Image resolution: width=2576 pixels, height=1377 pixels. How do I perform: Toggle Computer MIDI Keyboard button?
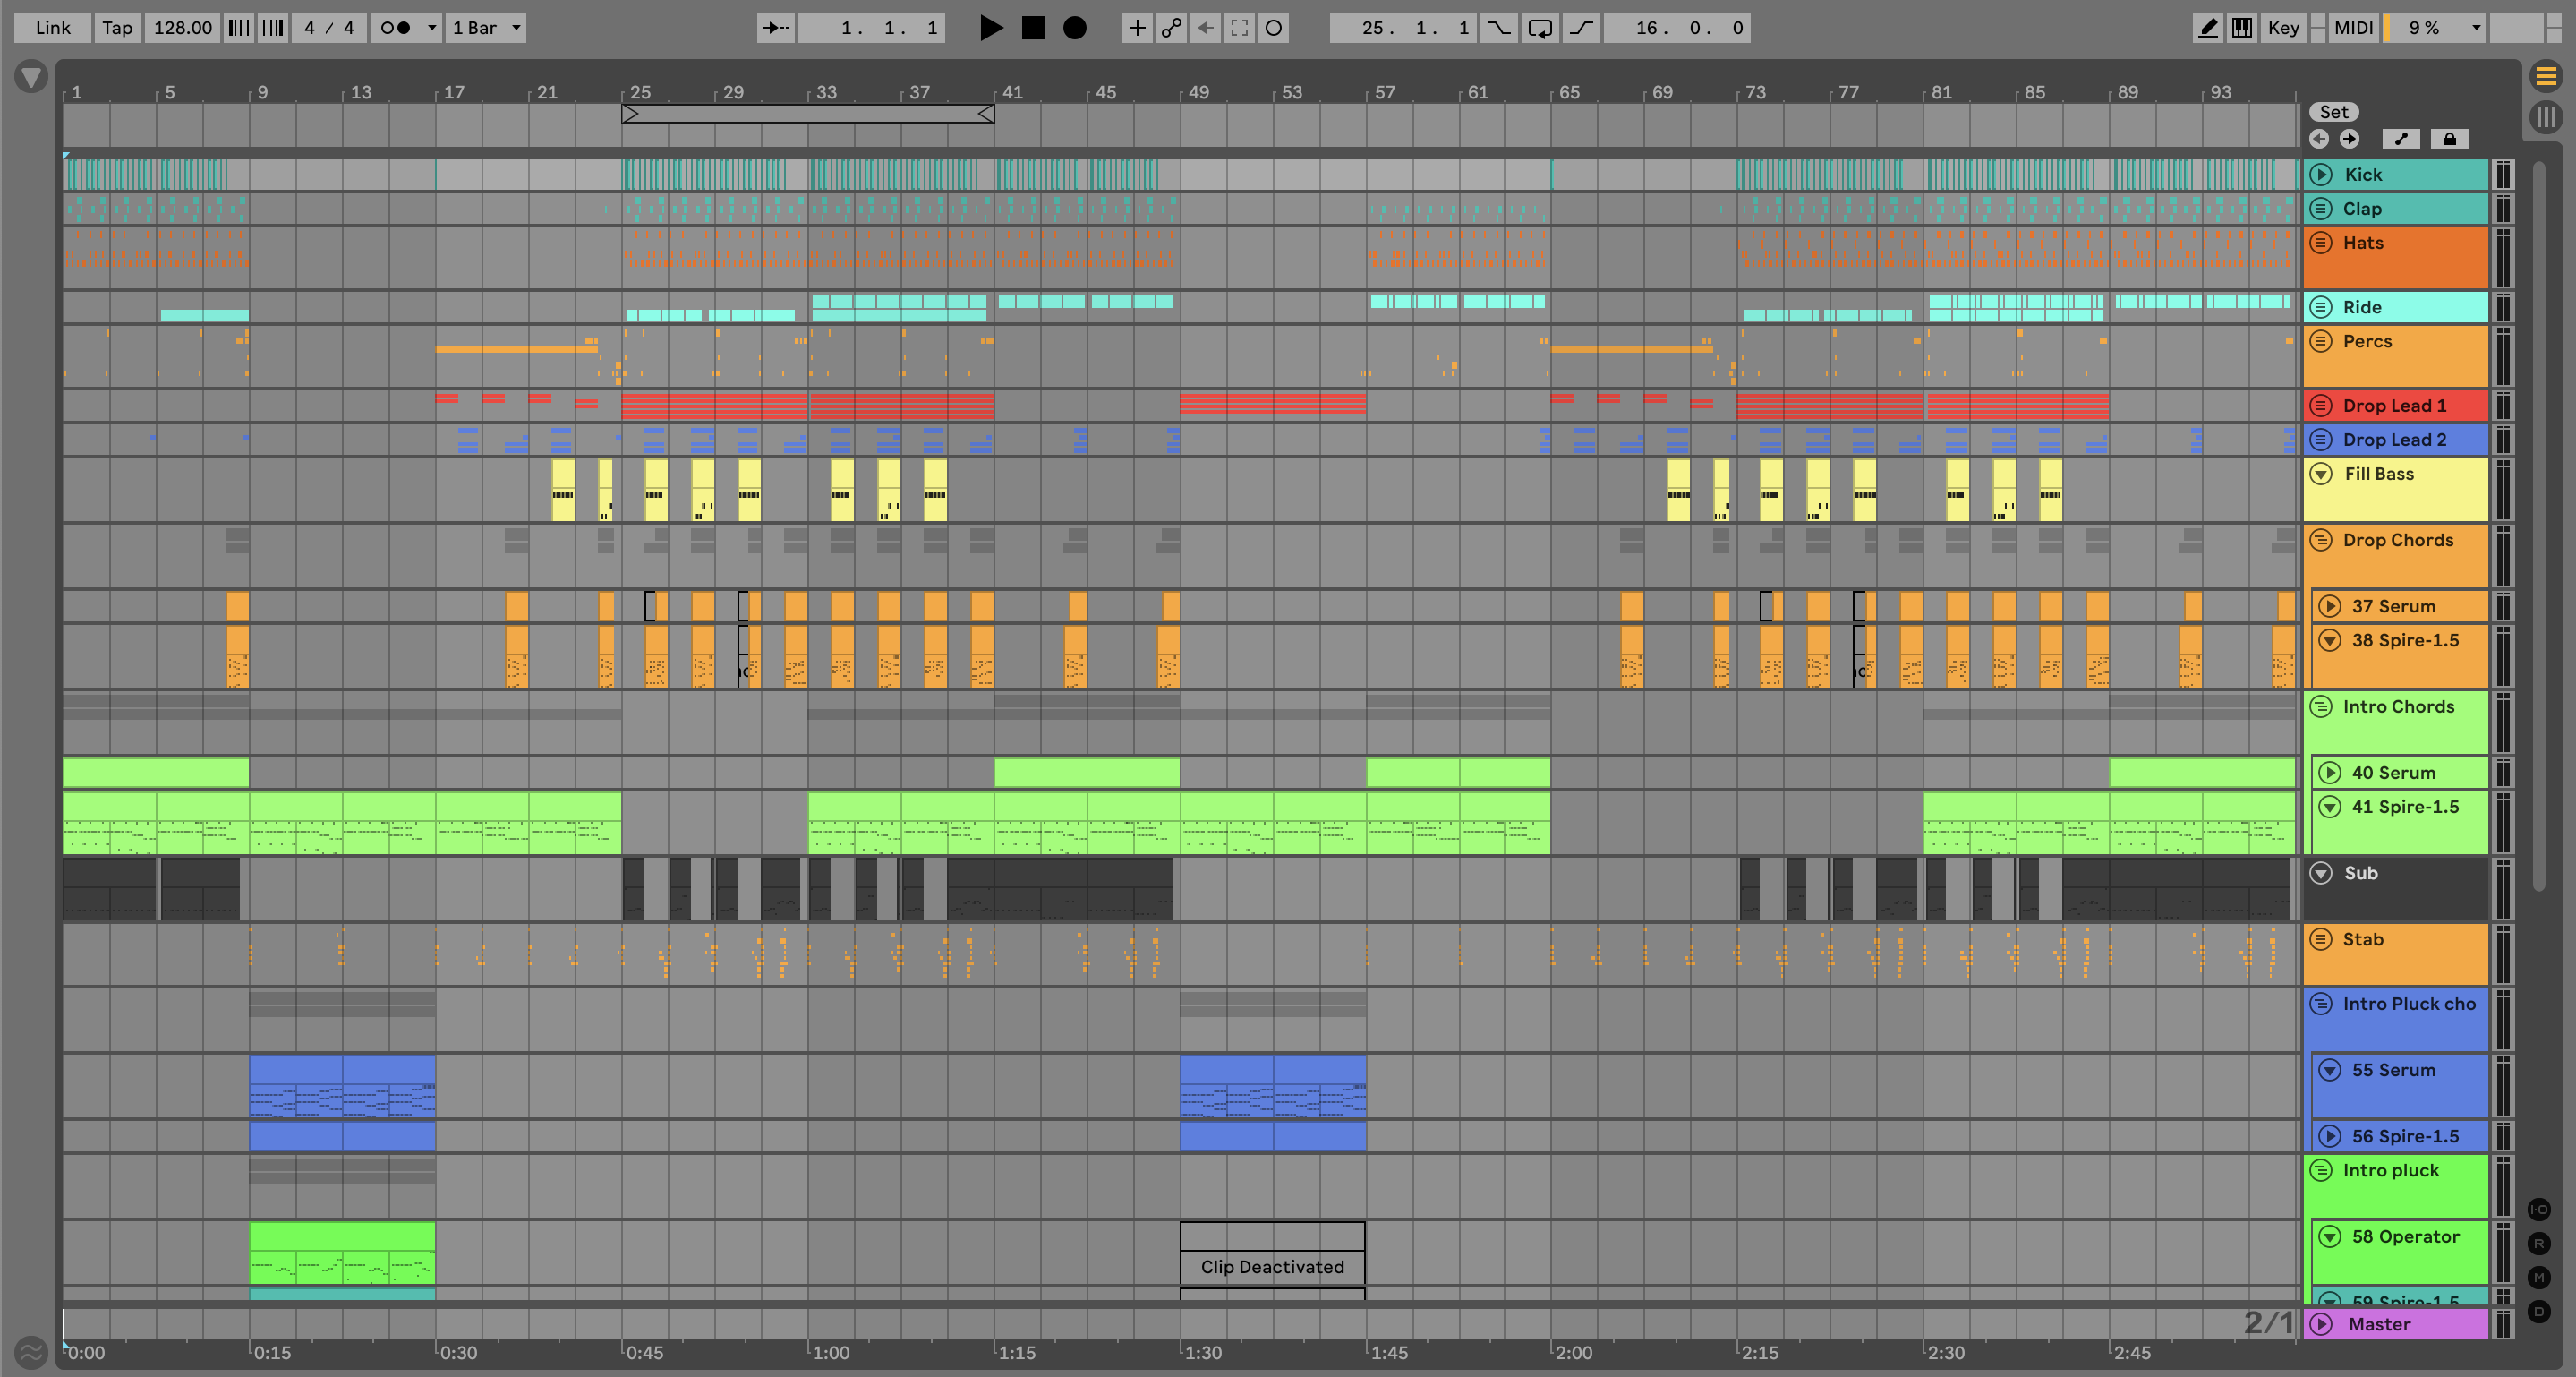click(2242, 28)
